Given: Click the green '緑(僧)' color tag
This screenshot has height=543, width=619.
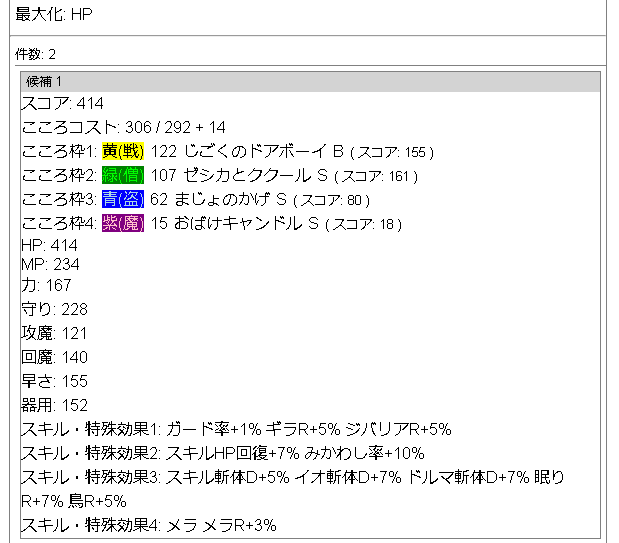Looking at the screenshot, I should point(123,175).
